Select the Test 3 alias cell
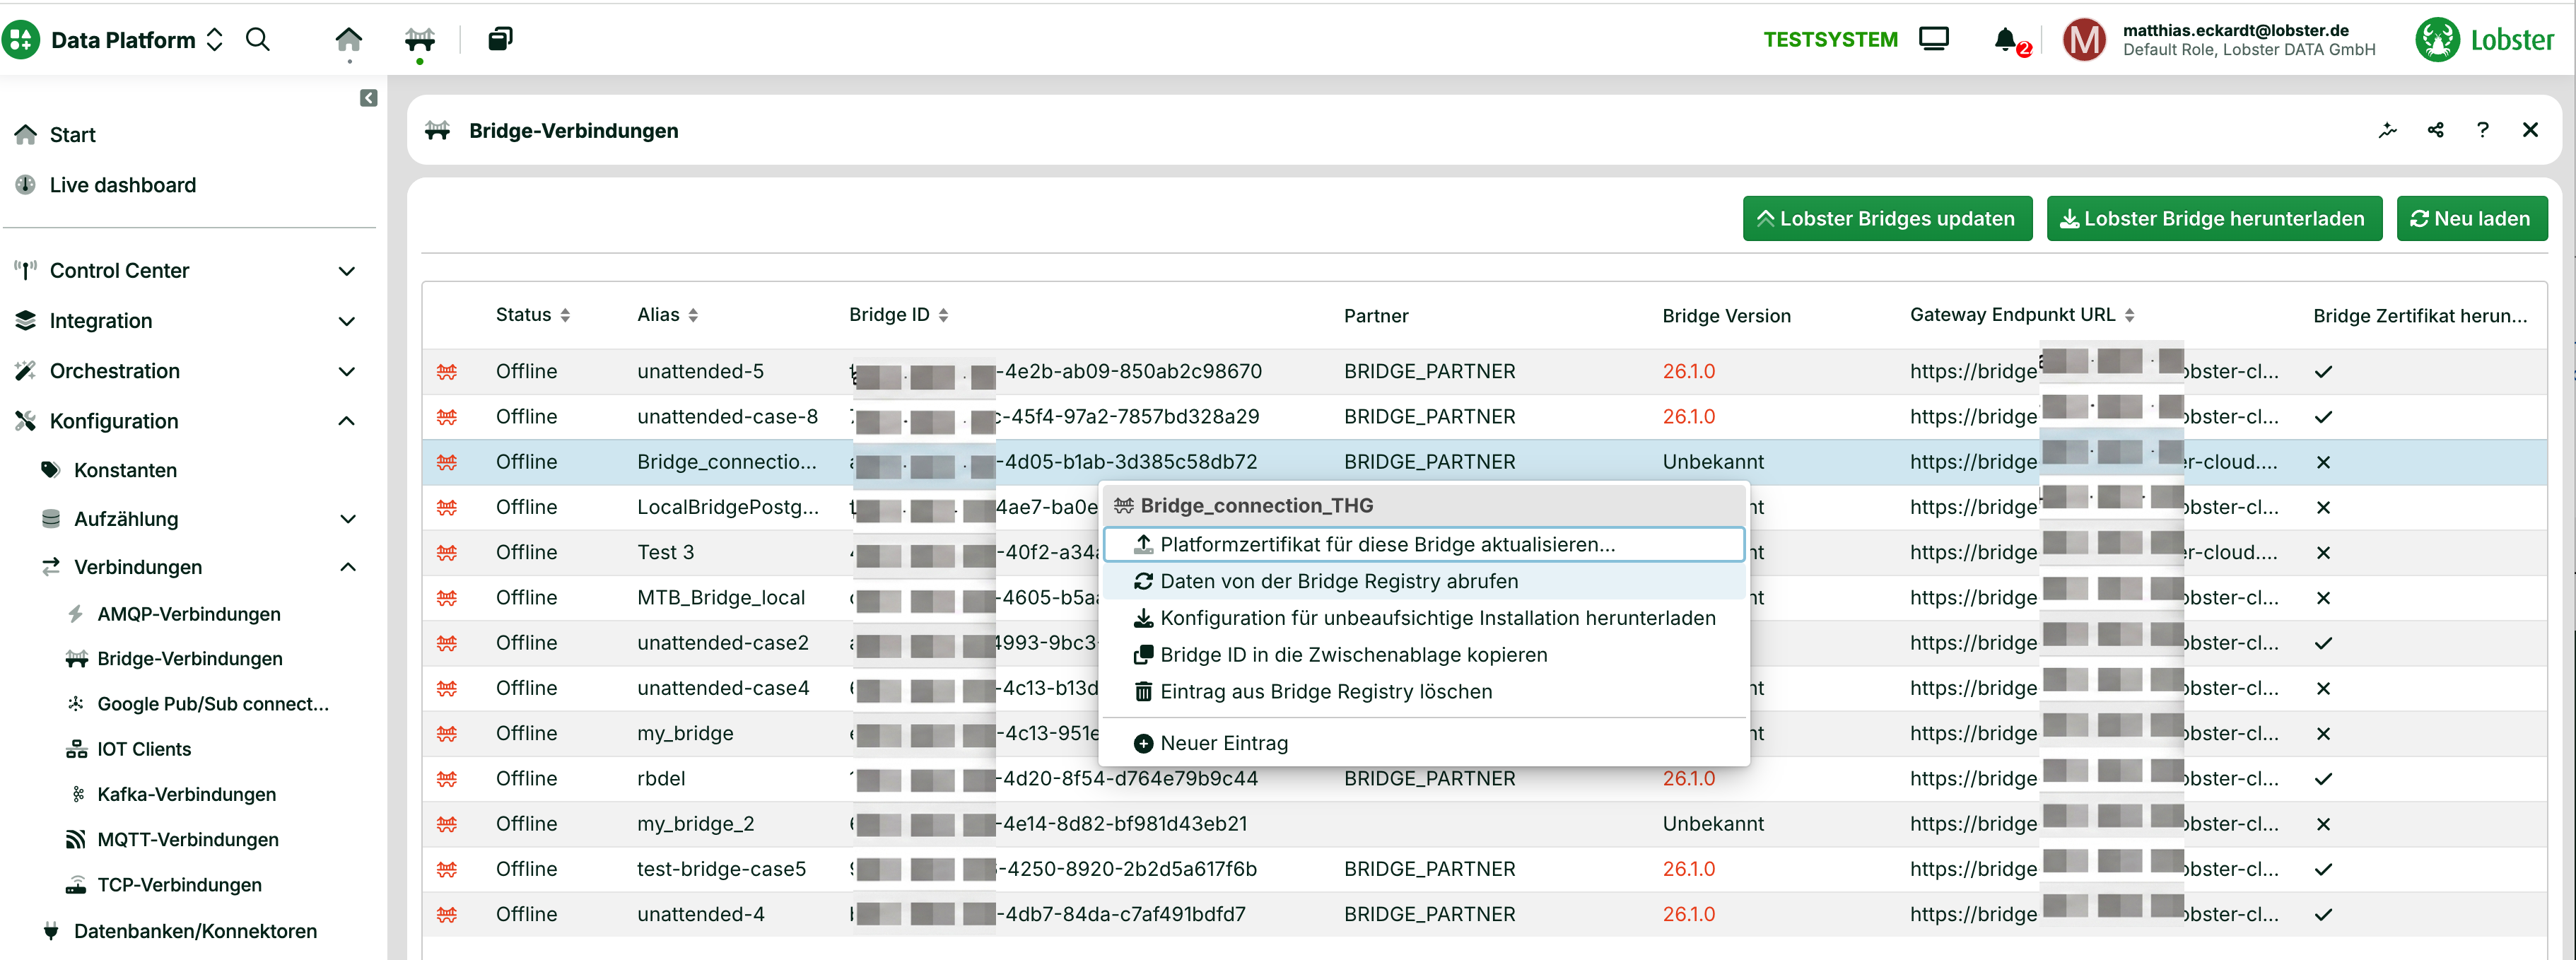Viewport: 2576px width, 960px height. [x=665, y=553]
